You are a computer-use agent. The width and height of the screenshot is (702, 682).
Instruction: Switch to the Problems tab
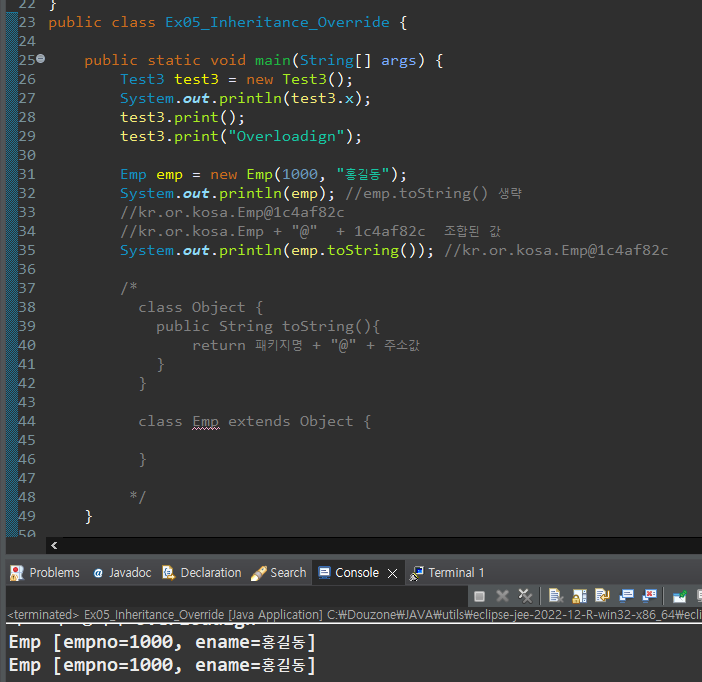click(x=45, y=573)
